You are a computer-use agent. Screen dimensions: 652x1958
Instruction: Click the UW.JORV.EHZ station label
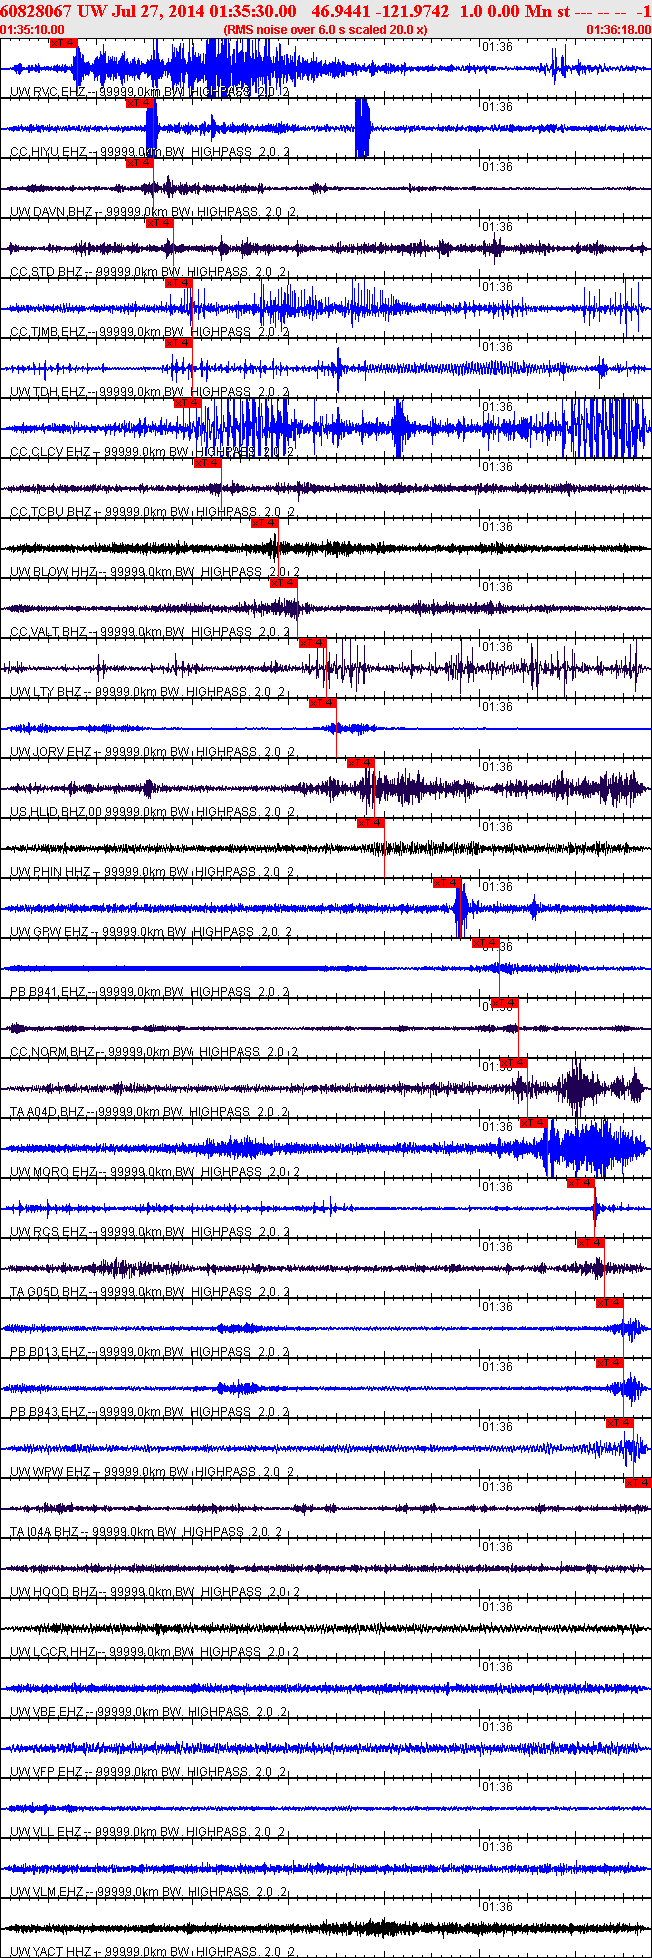click(51, 751)
